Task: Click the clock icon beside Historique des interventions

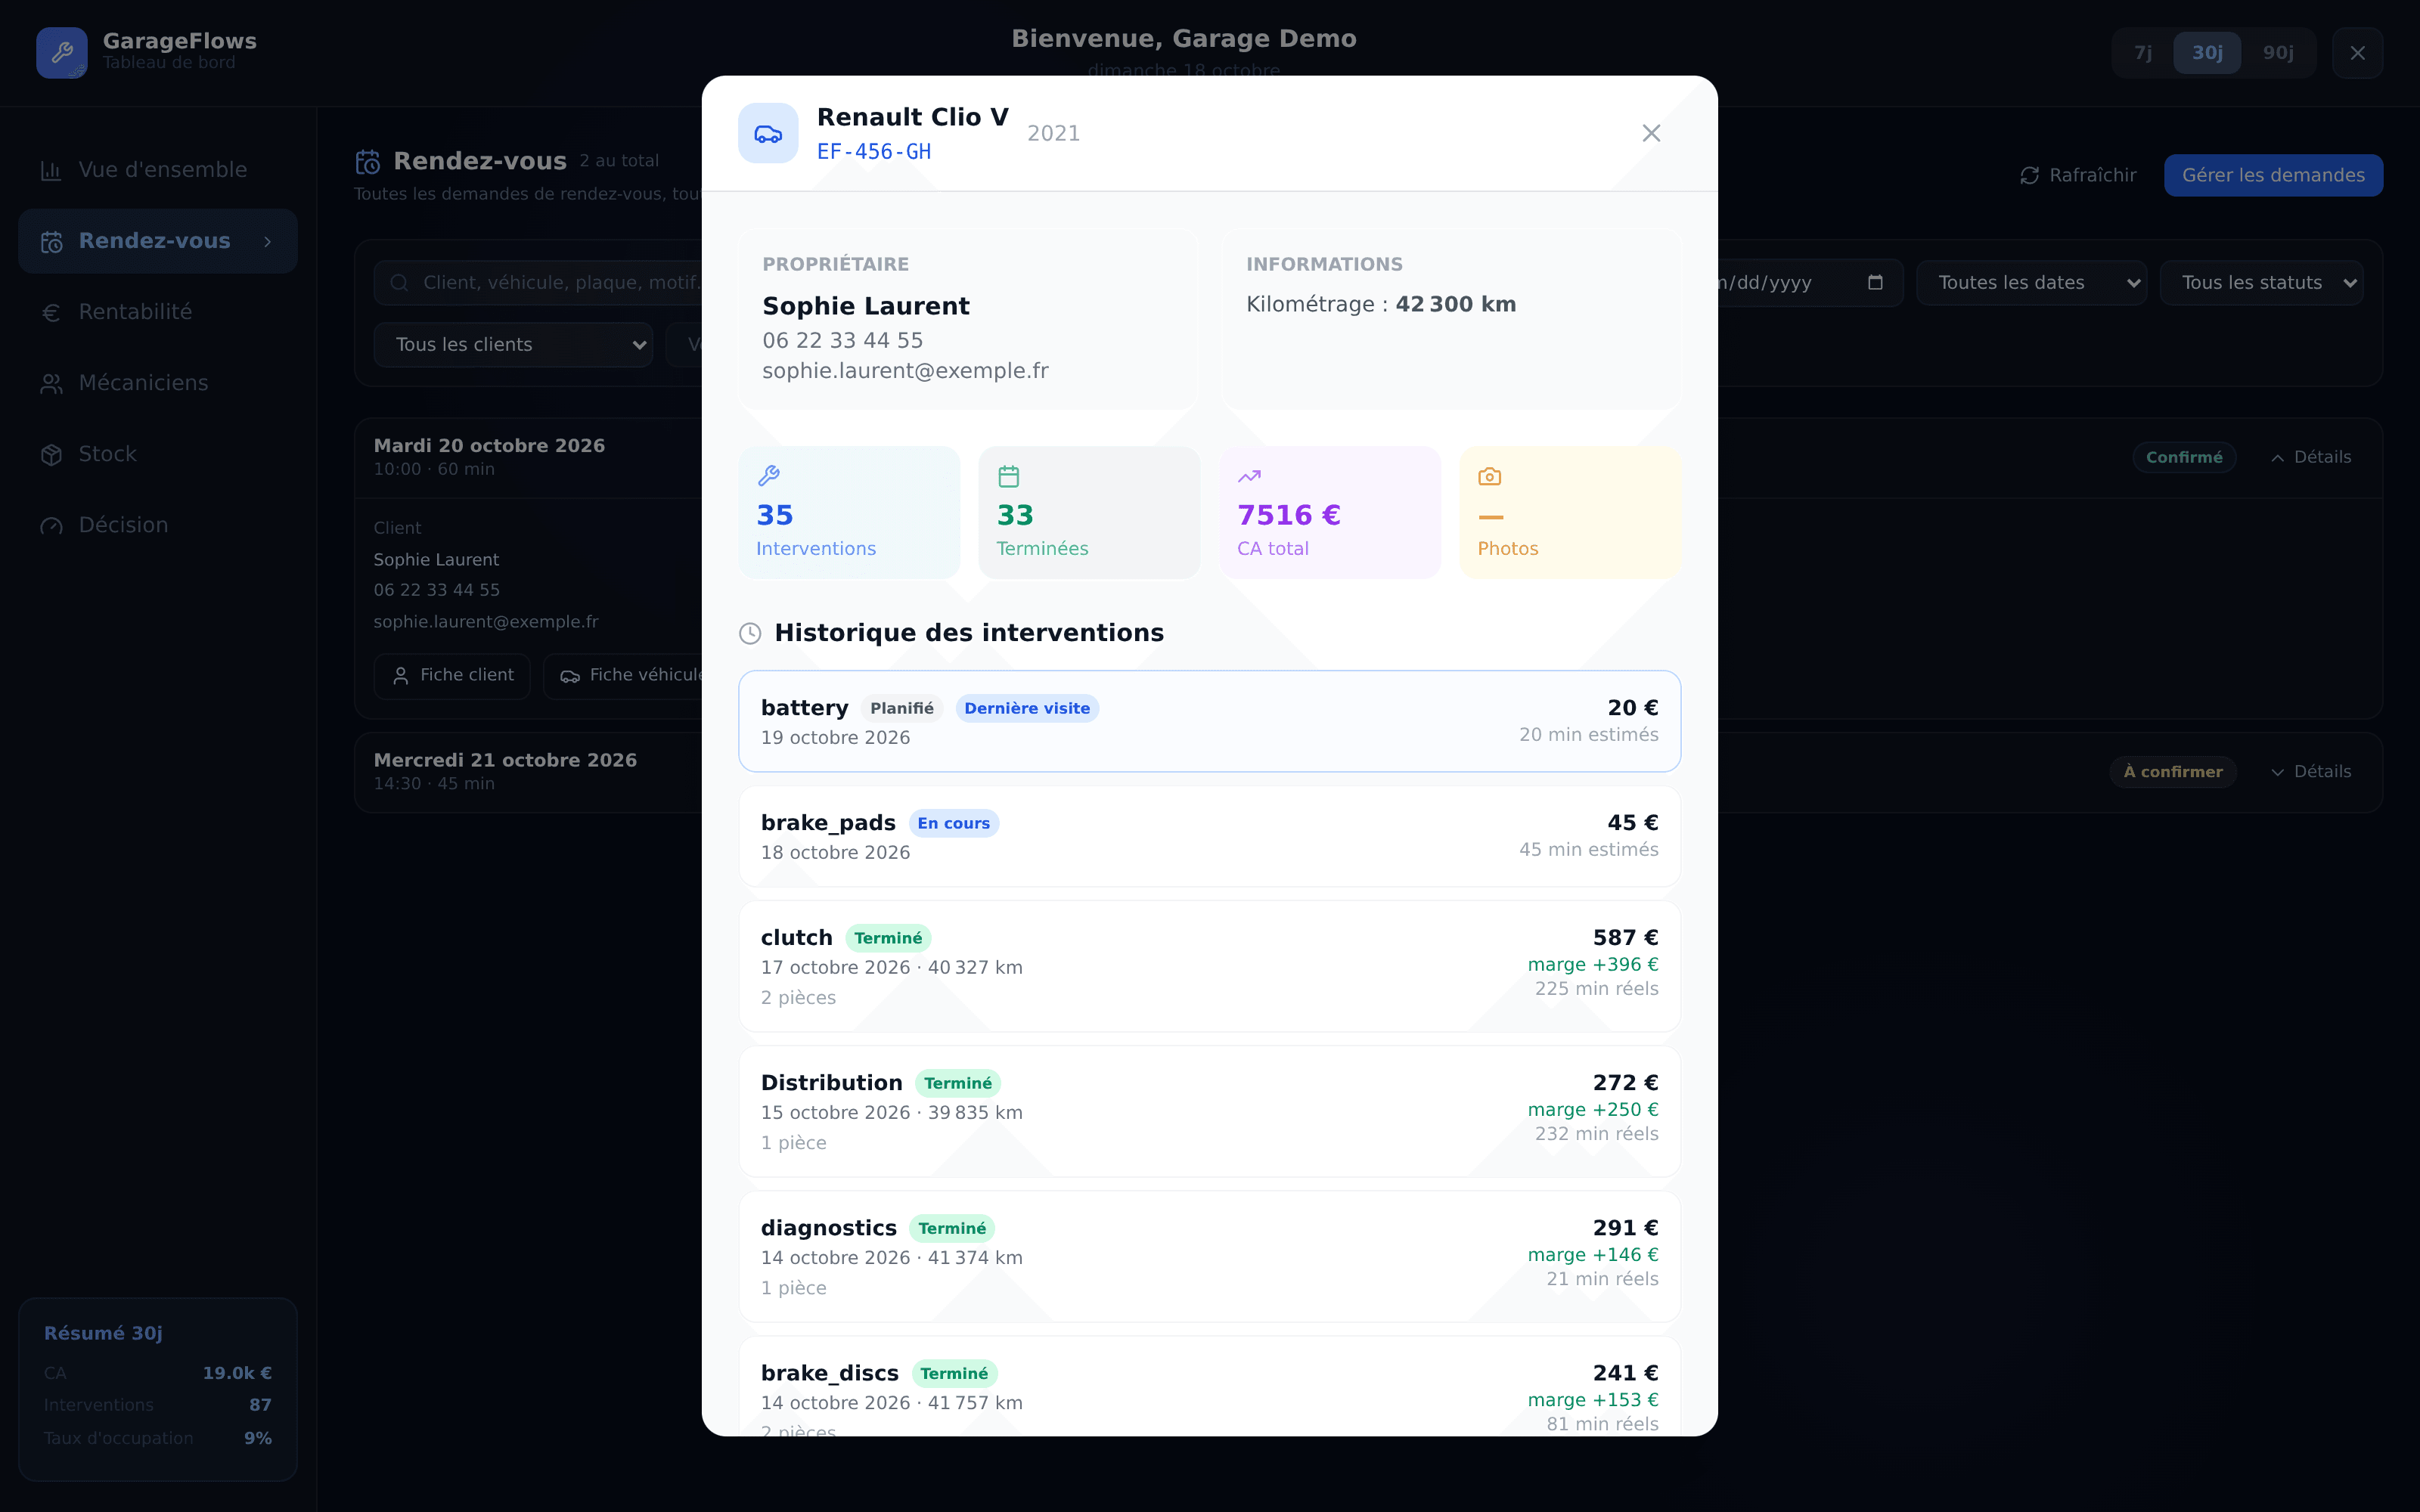Action: (750, 633)
